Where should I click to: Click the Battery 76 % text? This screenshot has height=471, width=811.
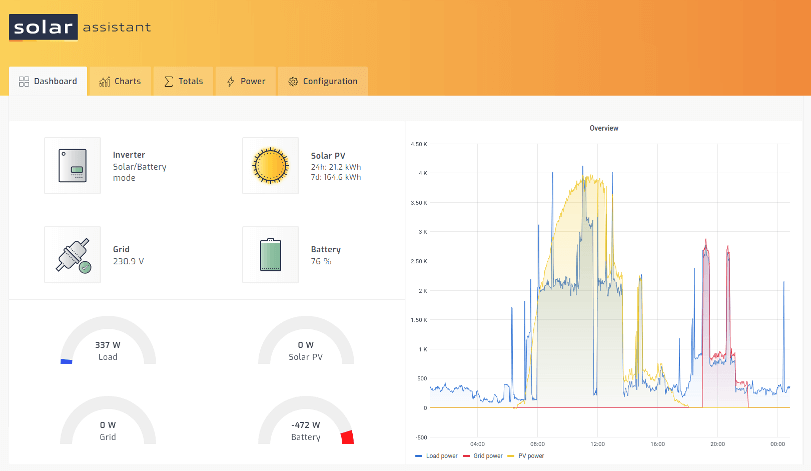pyautogui.click(x=322, y=261)
